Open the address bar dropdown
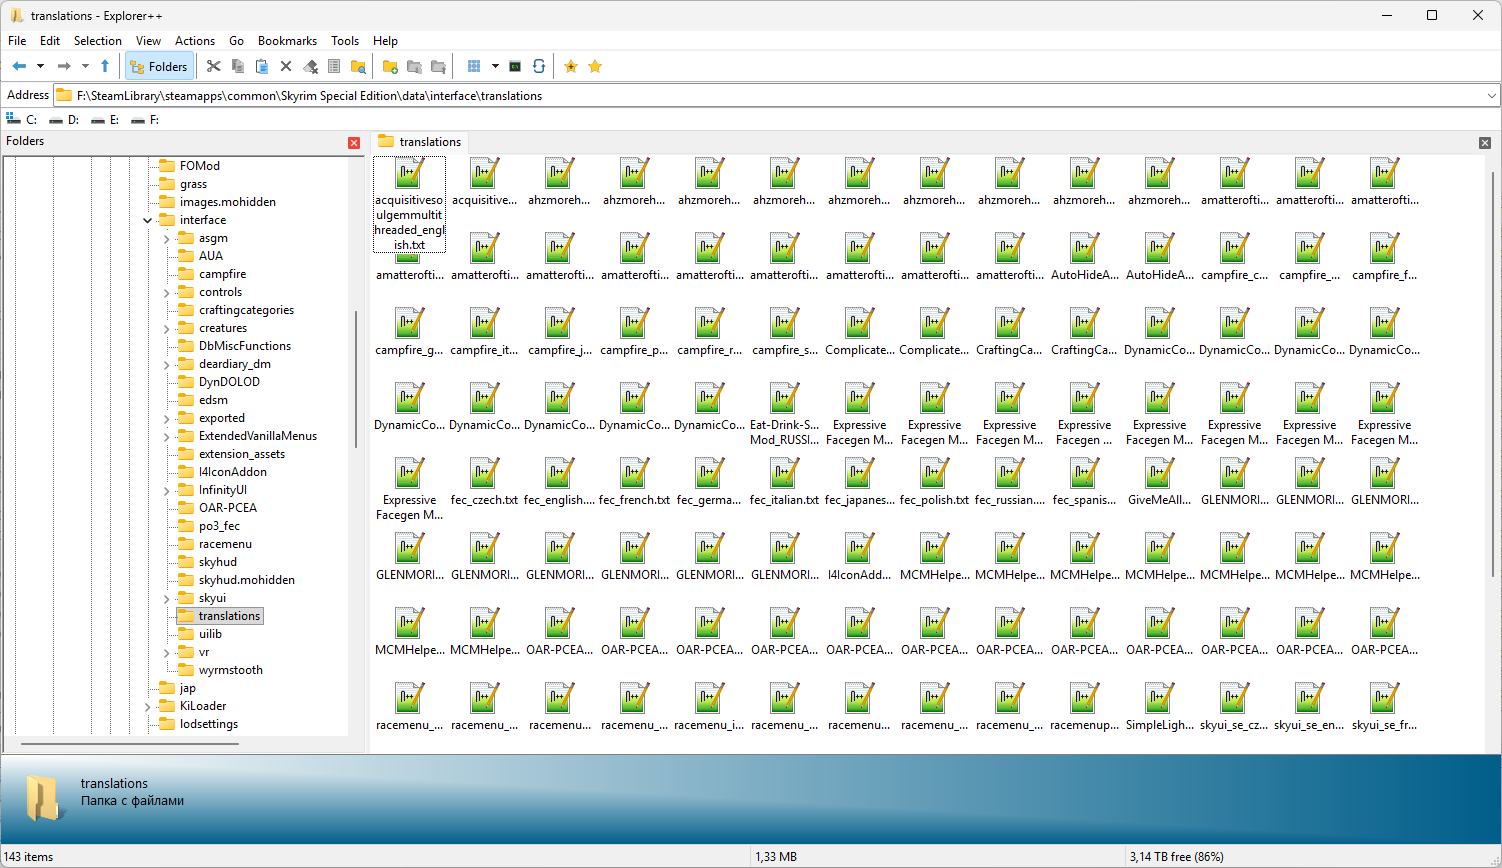The image size is (1502, 868). tap(1491, 95)
